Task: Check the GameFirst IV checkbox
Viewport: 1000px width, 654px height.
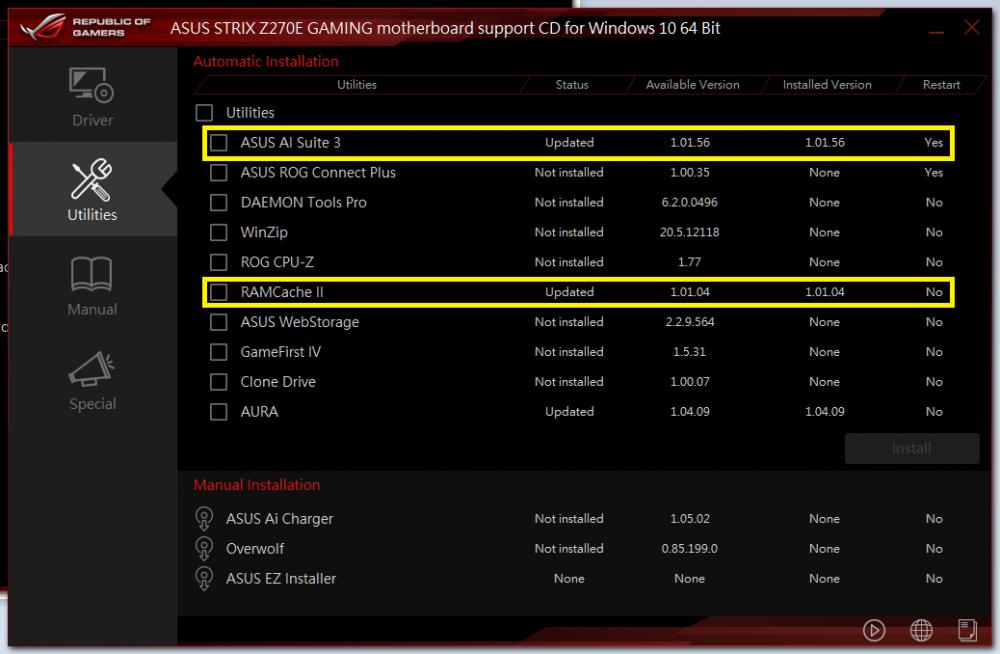Action: [x=219, y=352]
